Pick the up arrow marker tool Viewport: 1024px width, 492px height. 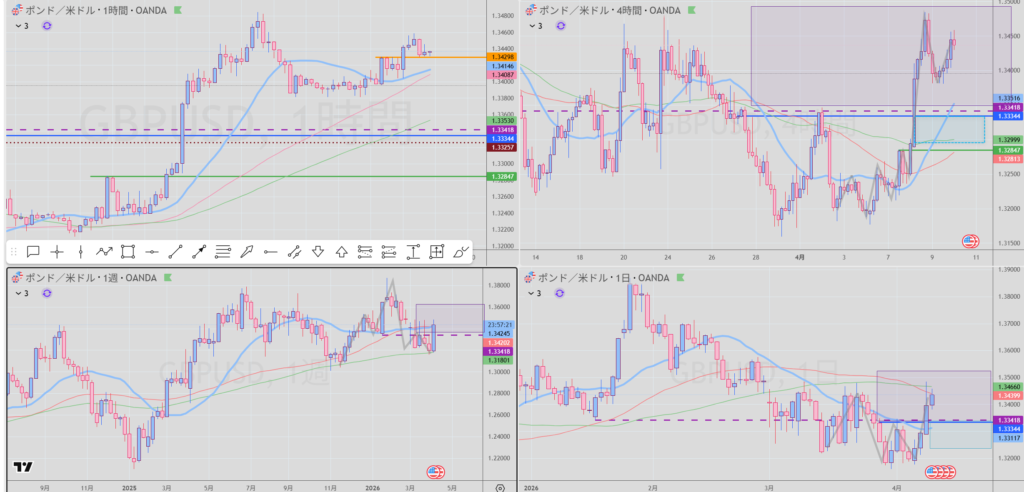pos(342,251)
